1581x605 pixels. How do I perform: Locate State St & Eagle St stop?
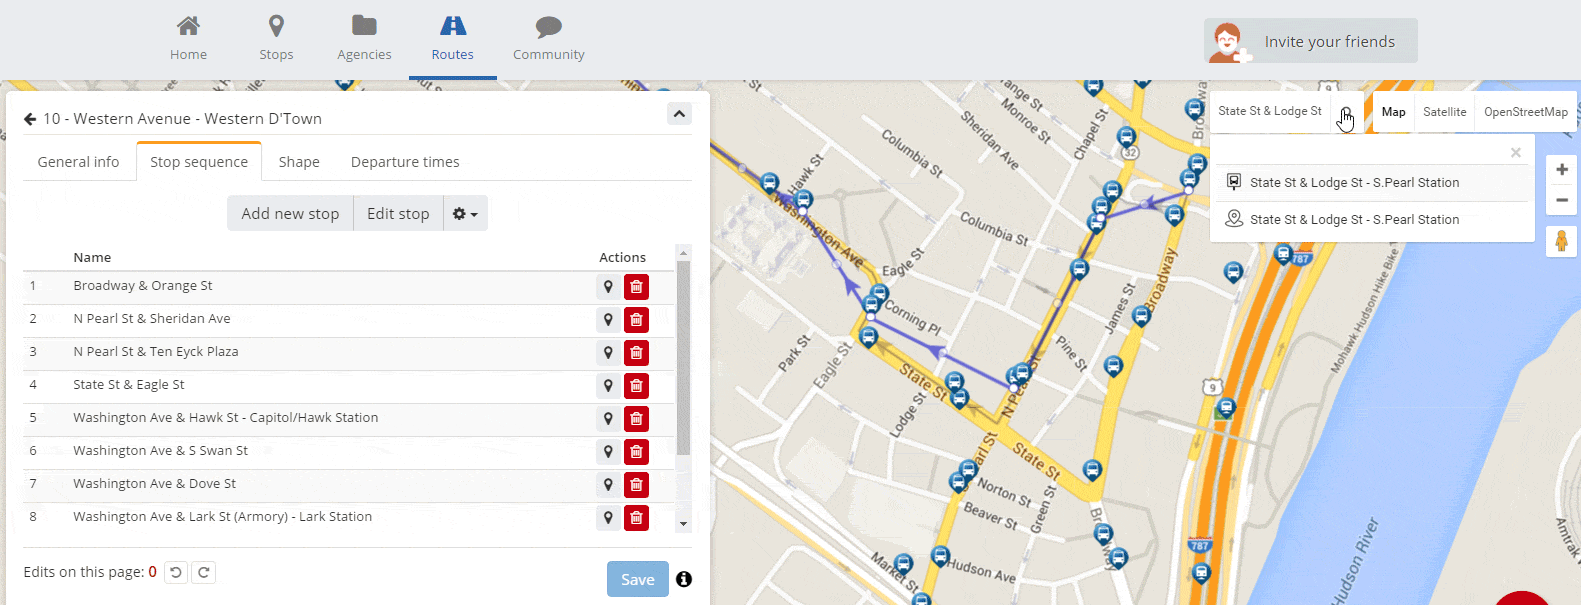pyautogui.click(x=608, y=386)
